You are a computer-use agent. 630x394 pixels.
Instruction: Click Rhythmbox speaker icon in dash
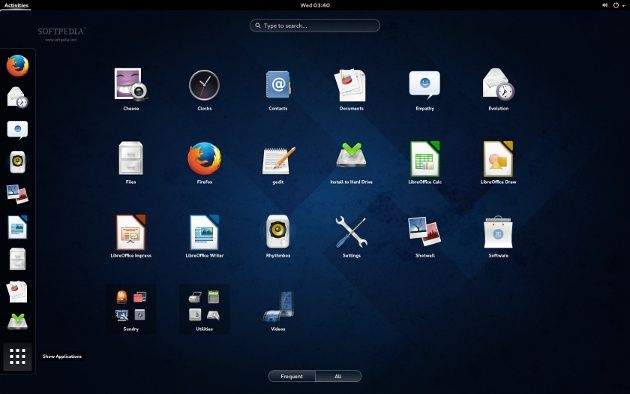click(18, 162)
